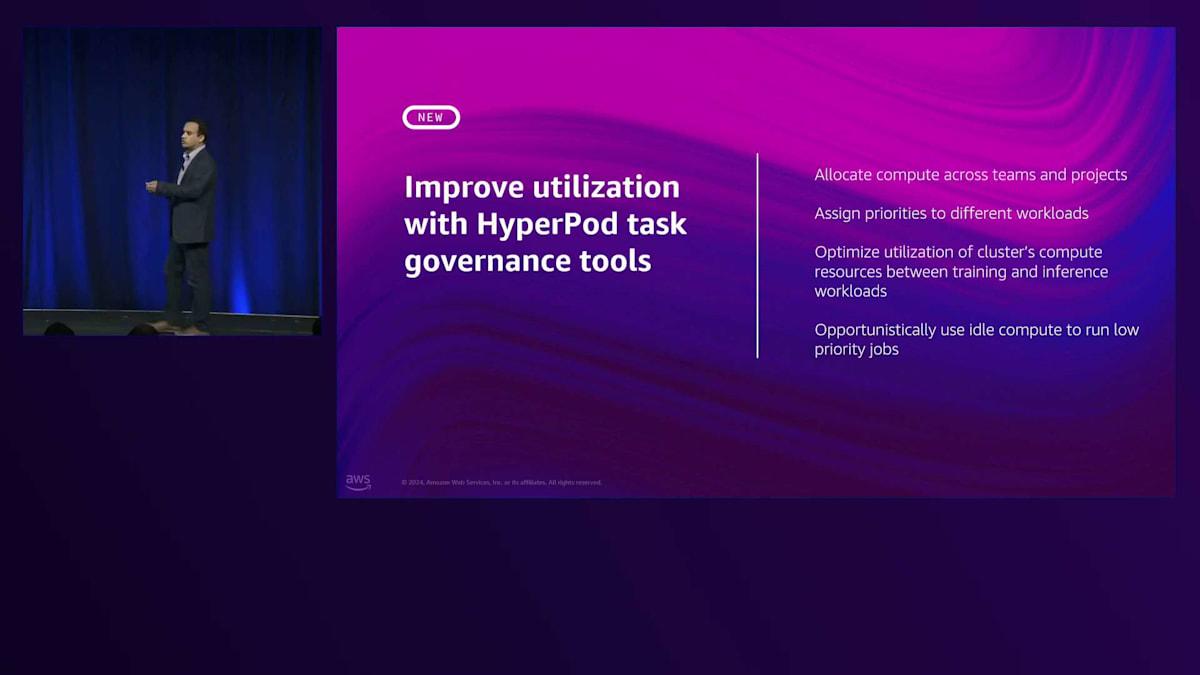Click the text 'Optimize utilization of cluster's compute resources'
Screen dimensions: 1200x675
pos(961,271)
